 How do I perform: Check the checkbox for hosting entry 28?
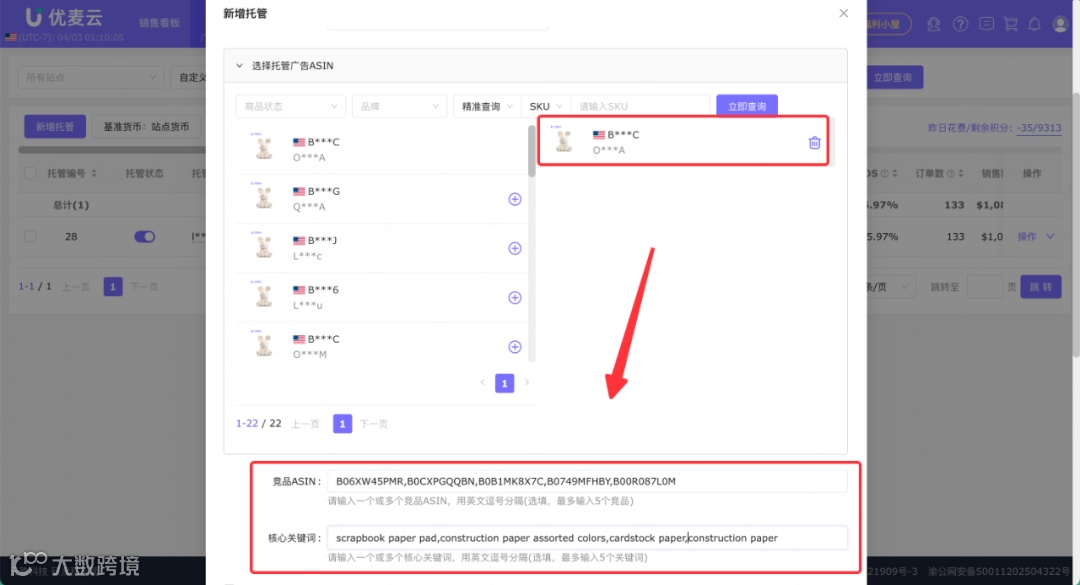click(x=30, y=237)
